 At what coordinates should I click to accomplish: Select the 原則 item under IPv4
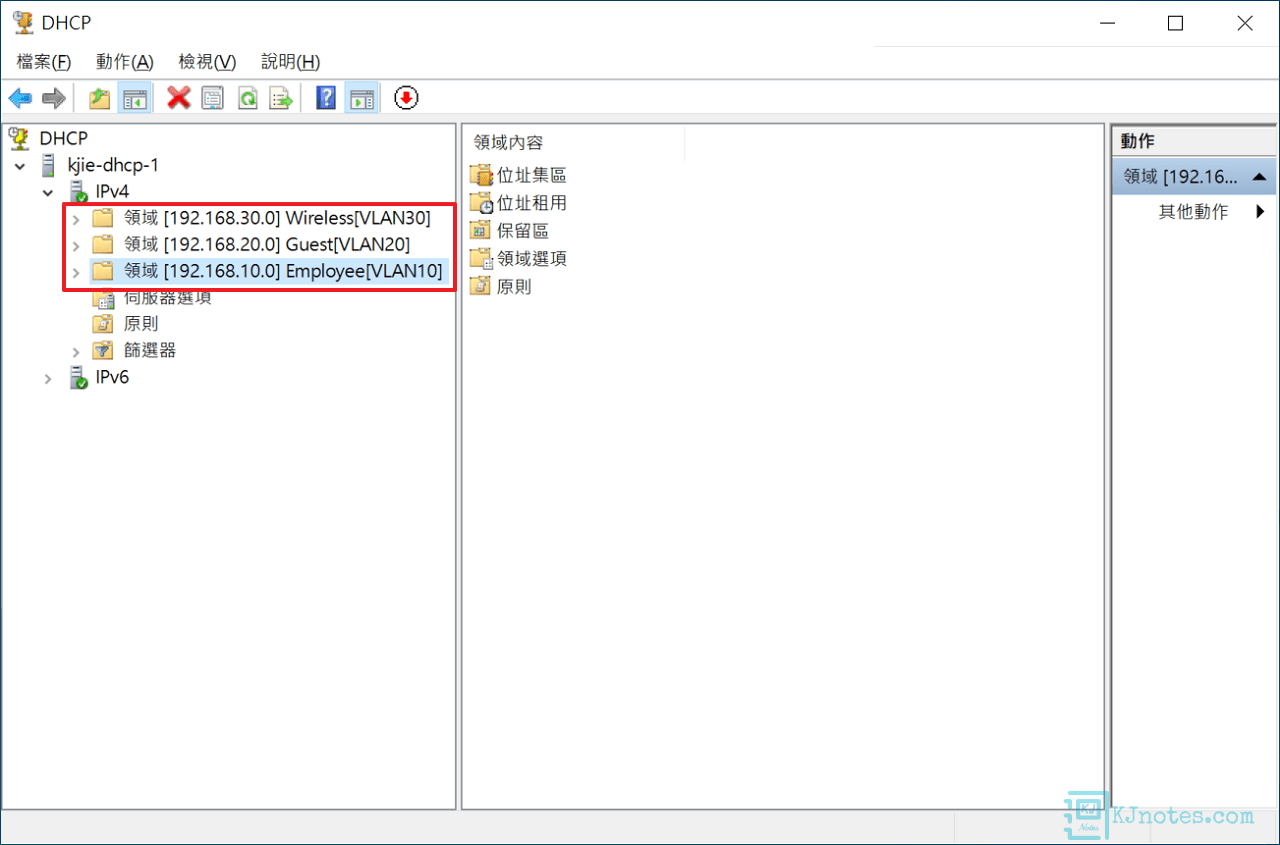141,324
